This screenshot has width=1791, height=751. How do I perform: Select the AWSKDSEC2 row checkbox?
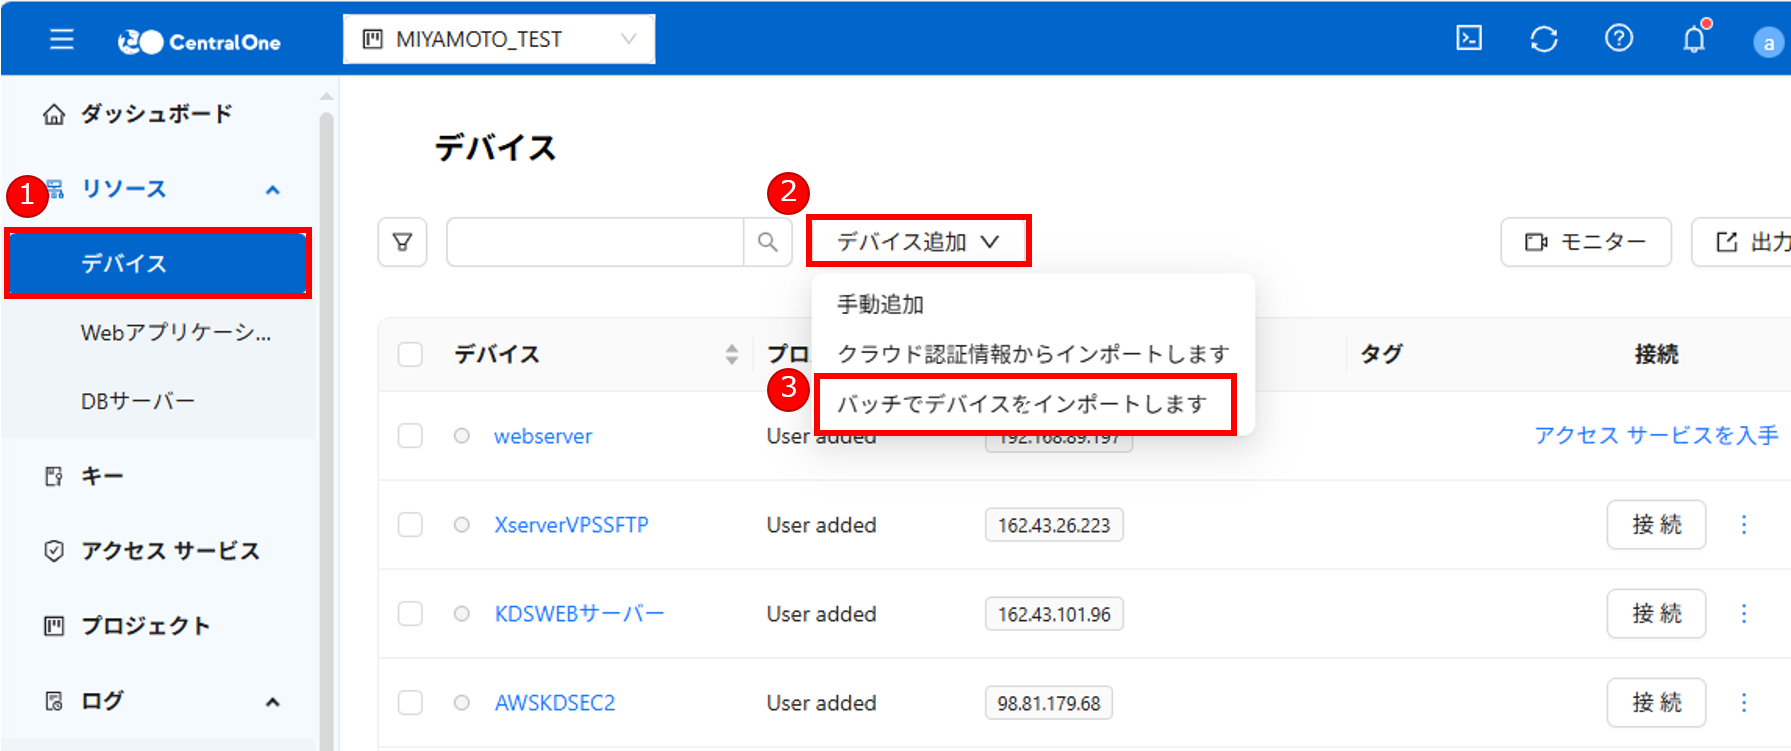(410, 703)
